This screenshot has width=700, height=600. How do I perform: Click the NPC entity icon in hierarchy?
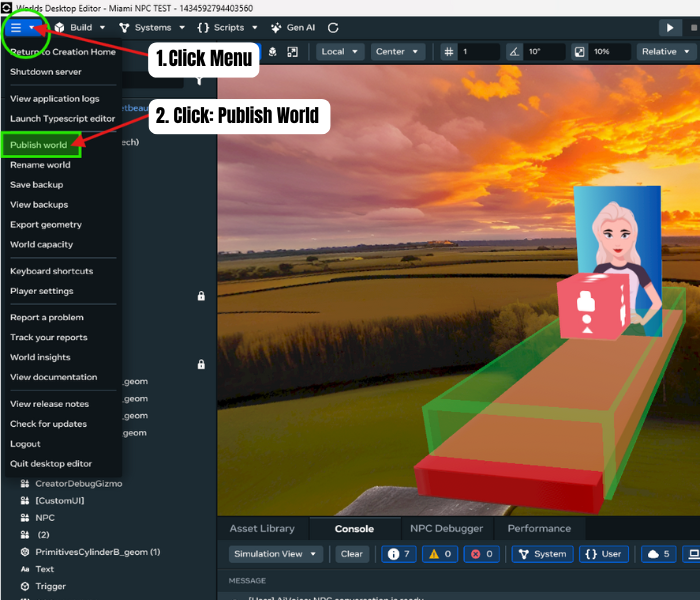pyautogui.click(x=25, y=518)
